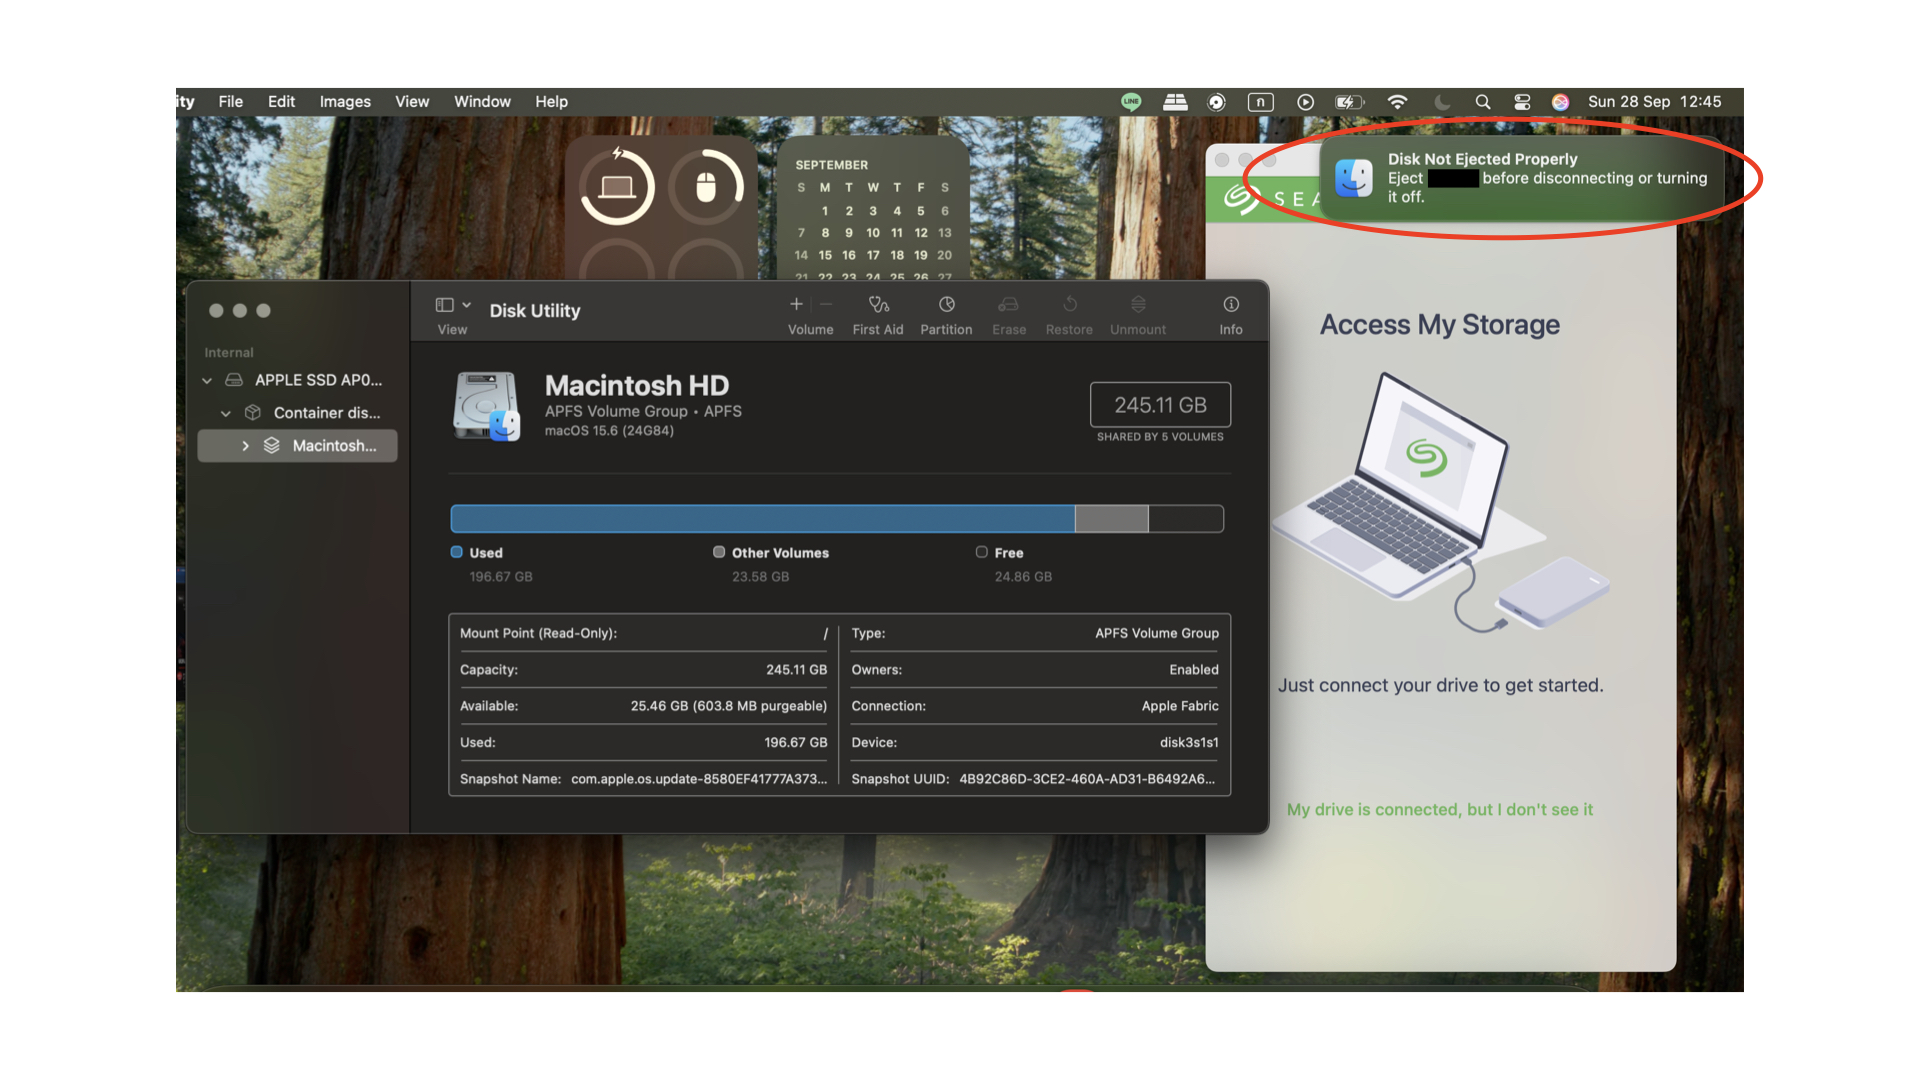Toggle Focus moon icon in menu bar
Viewport: 1920px width, 1080px height.
pos(1441,102)
